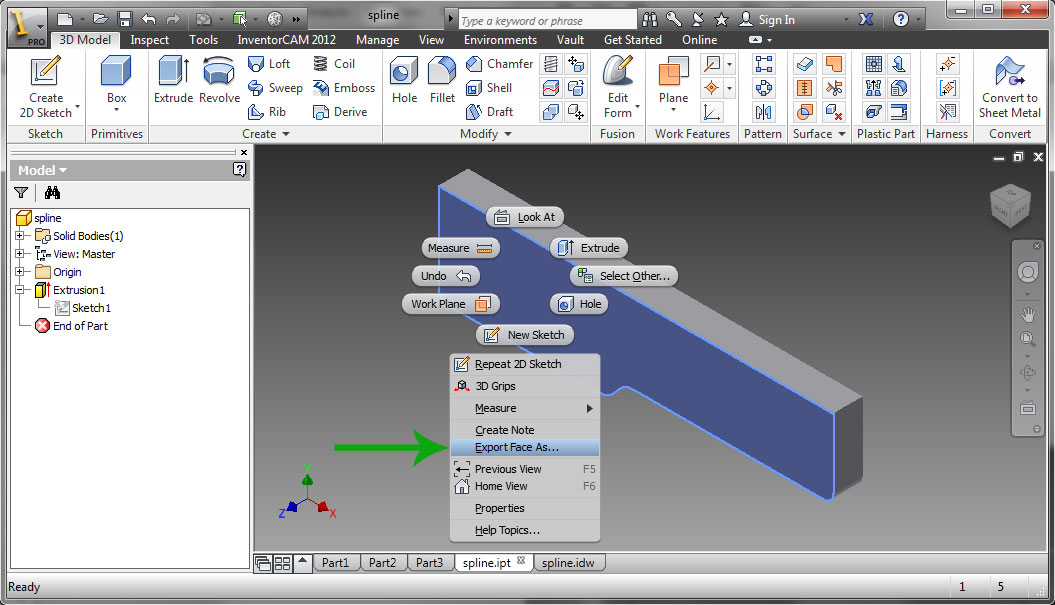
Task: Switch to Part2 document tab
Action: point(383,563)
